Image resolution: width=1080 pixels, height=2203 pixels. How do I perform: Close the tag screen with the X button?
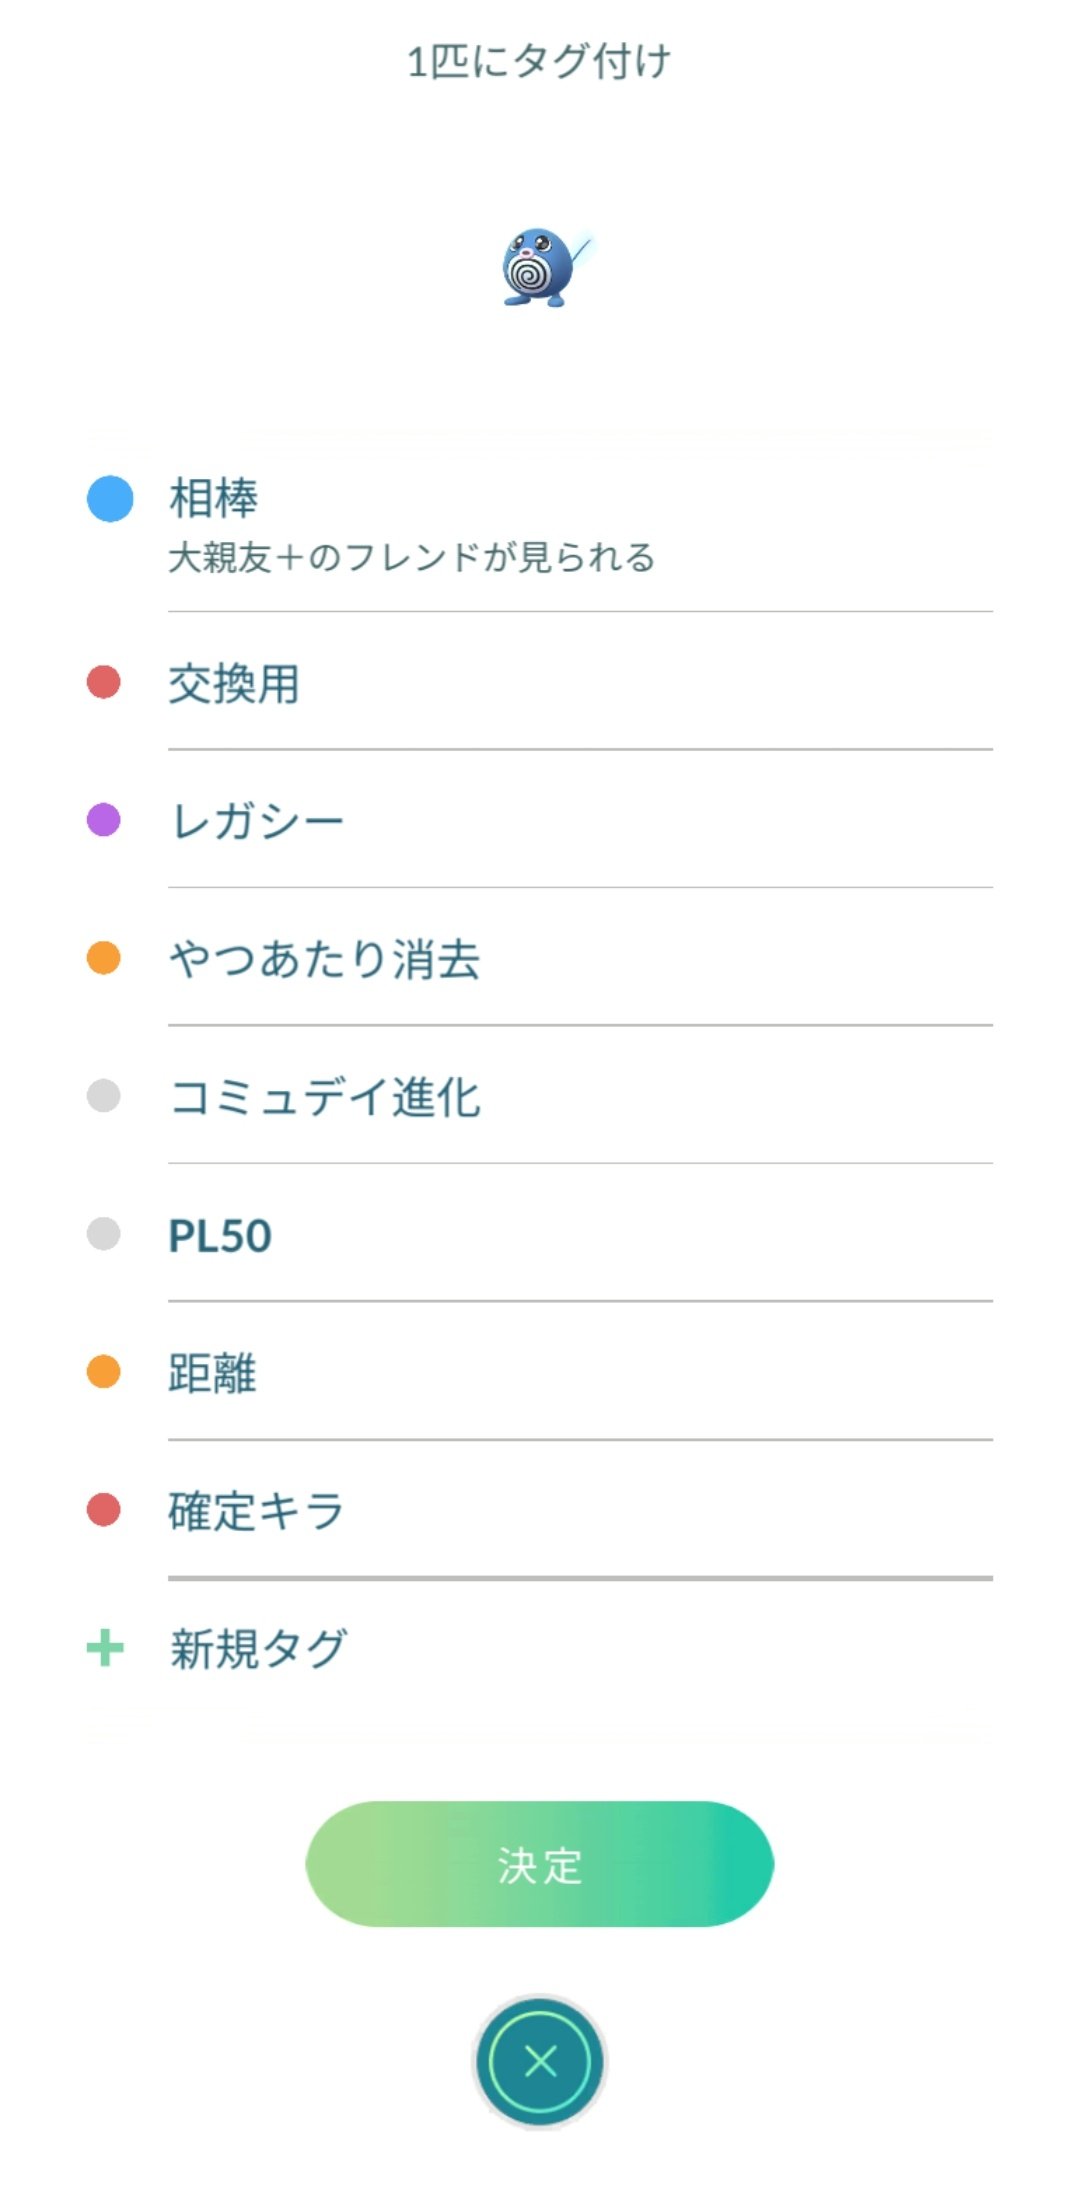pos(540,2061)
